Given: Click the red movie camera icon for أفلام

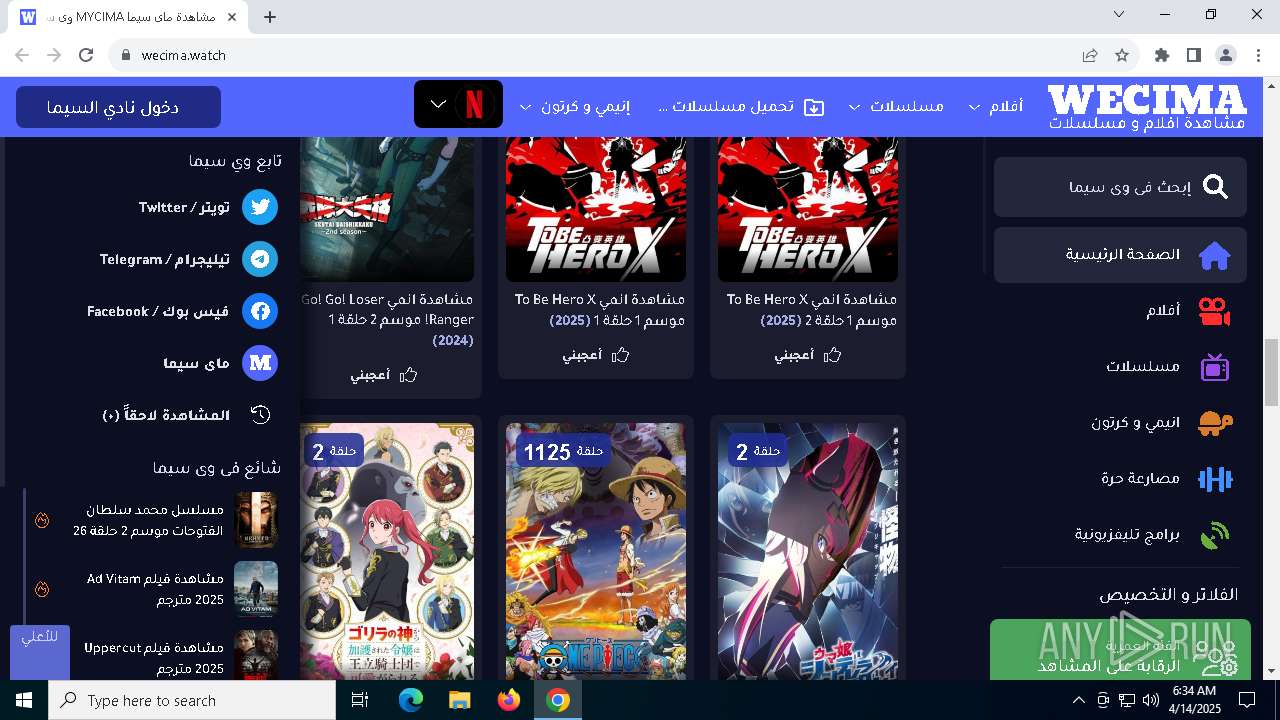Looking at the screenshot, I should [x=1215, y=311].
